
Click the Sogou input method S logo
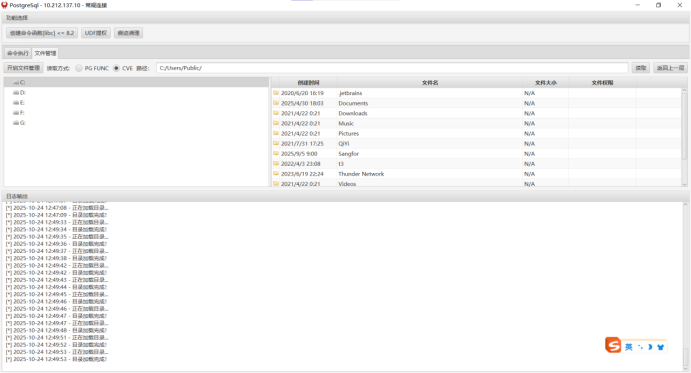tap(613, 345)
